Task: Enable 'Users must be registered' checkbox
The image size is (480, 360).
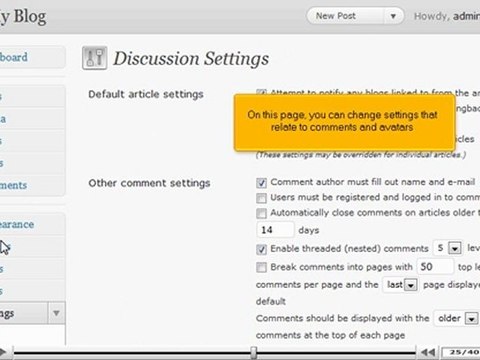Action: 261,198
